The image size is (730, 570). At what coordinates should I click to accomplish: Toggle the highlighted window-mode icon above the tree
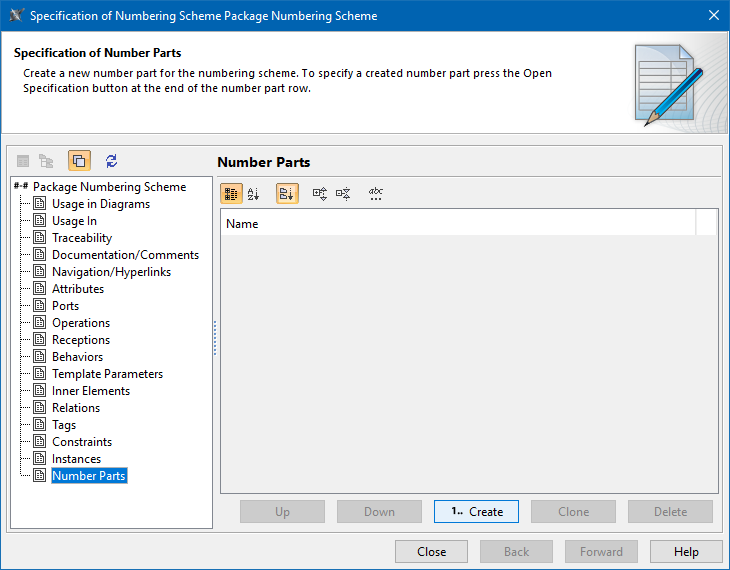79,161
